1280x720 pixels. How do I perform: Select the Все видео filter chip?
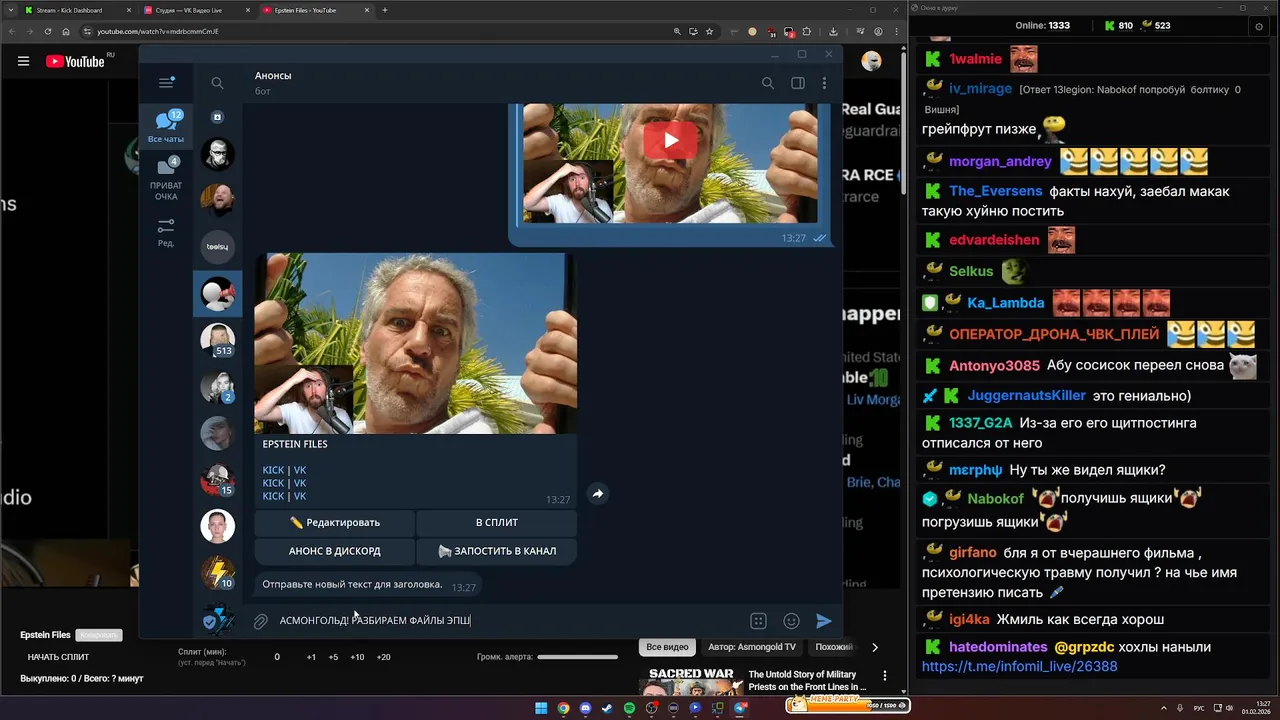click(667, 647)
